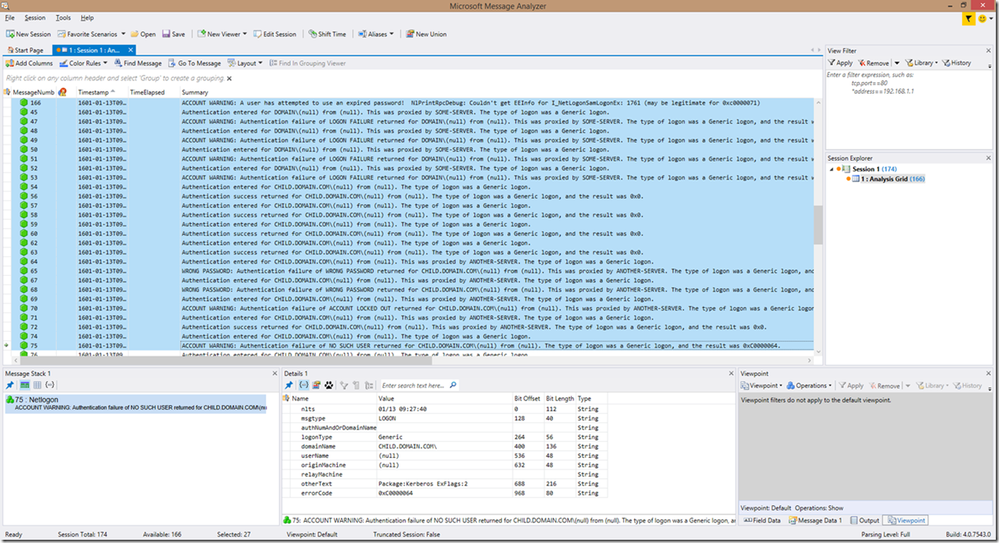
Task: Click the Shift Time toolbar button
Action: tap(327, 34)
